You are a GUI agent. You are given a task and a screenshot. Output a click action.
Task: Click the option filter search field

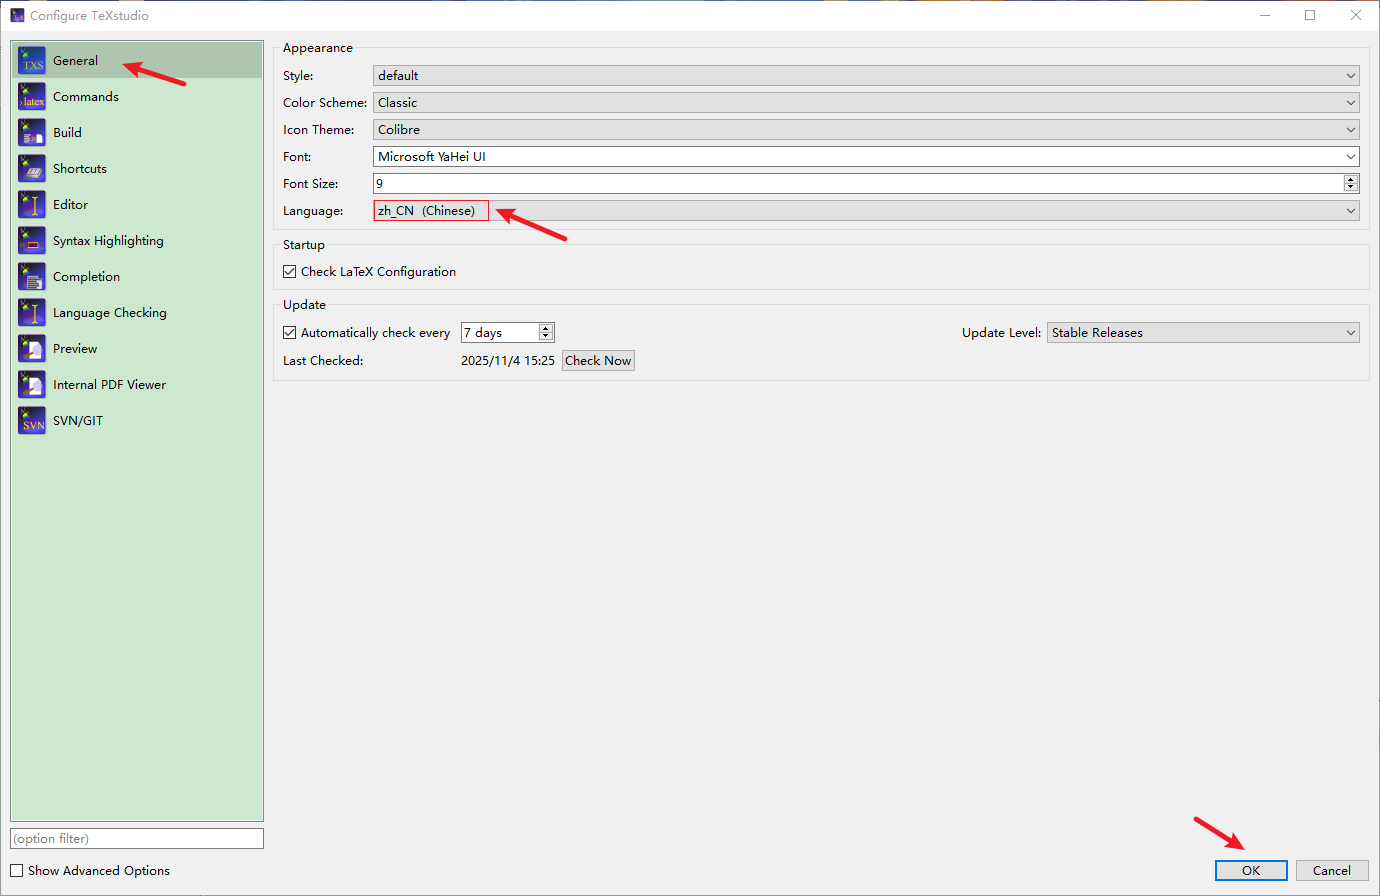tap(137, 839)
